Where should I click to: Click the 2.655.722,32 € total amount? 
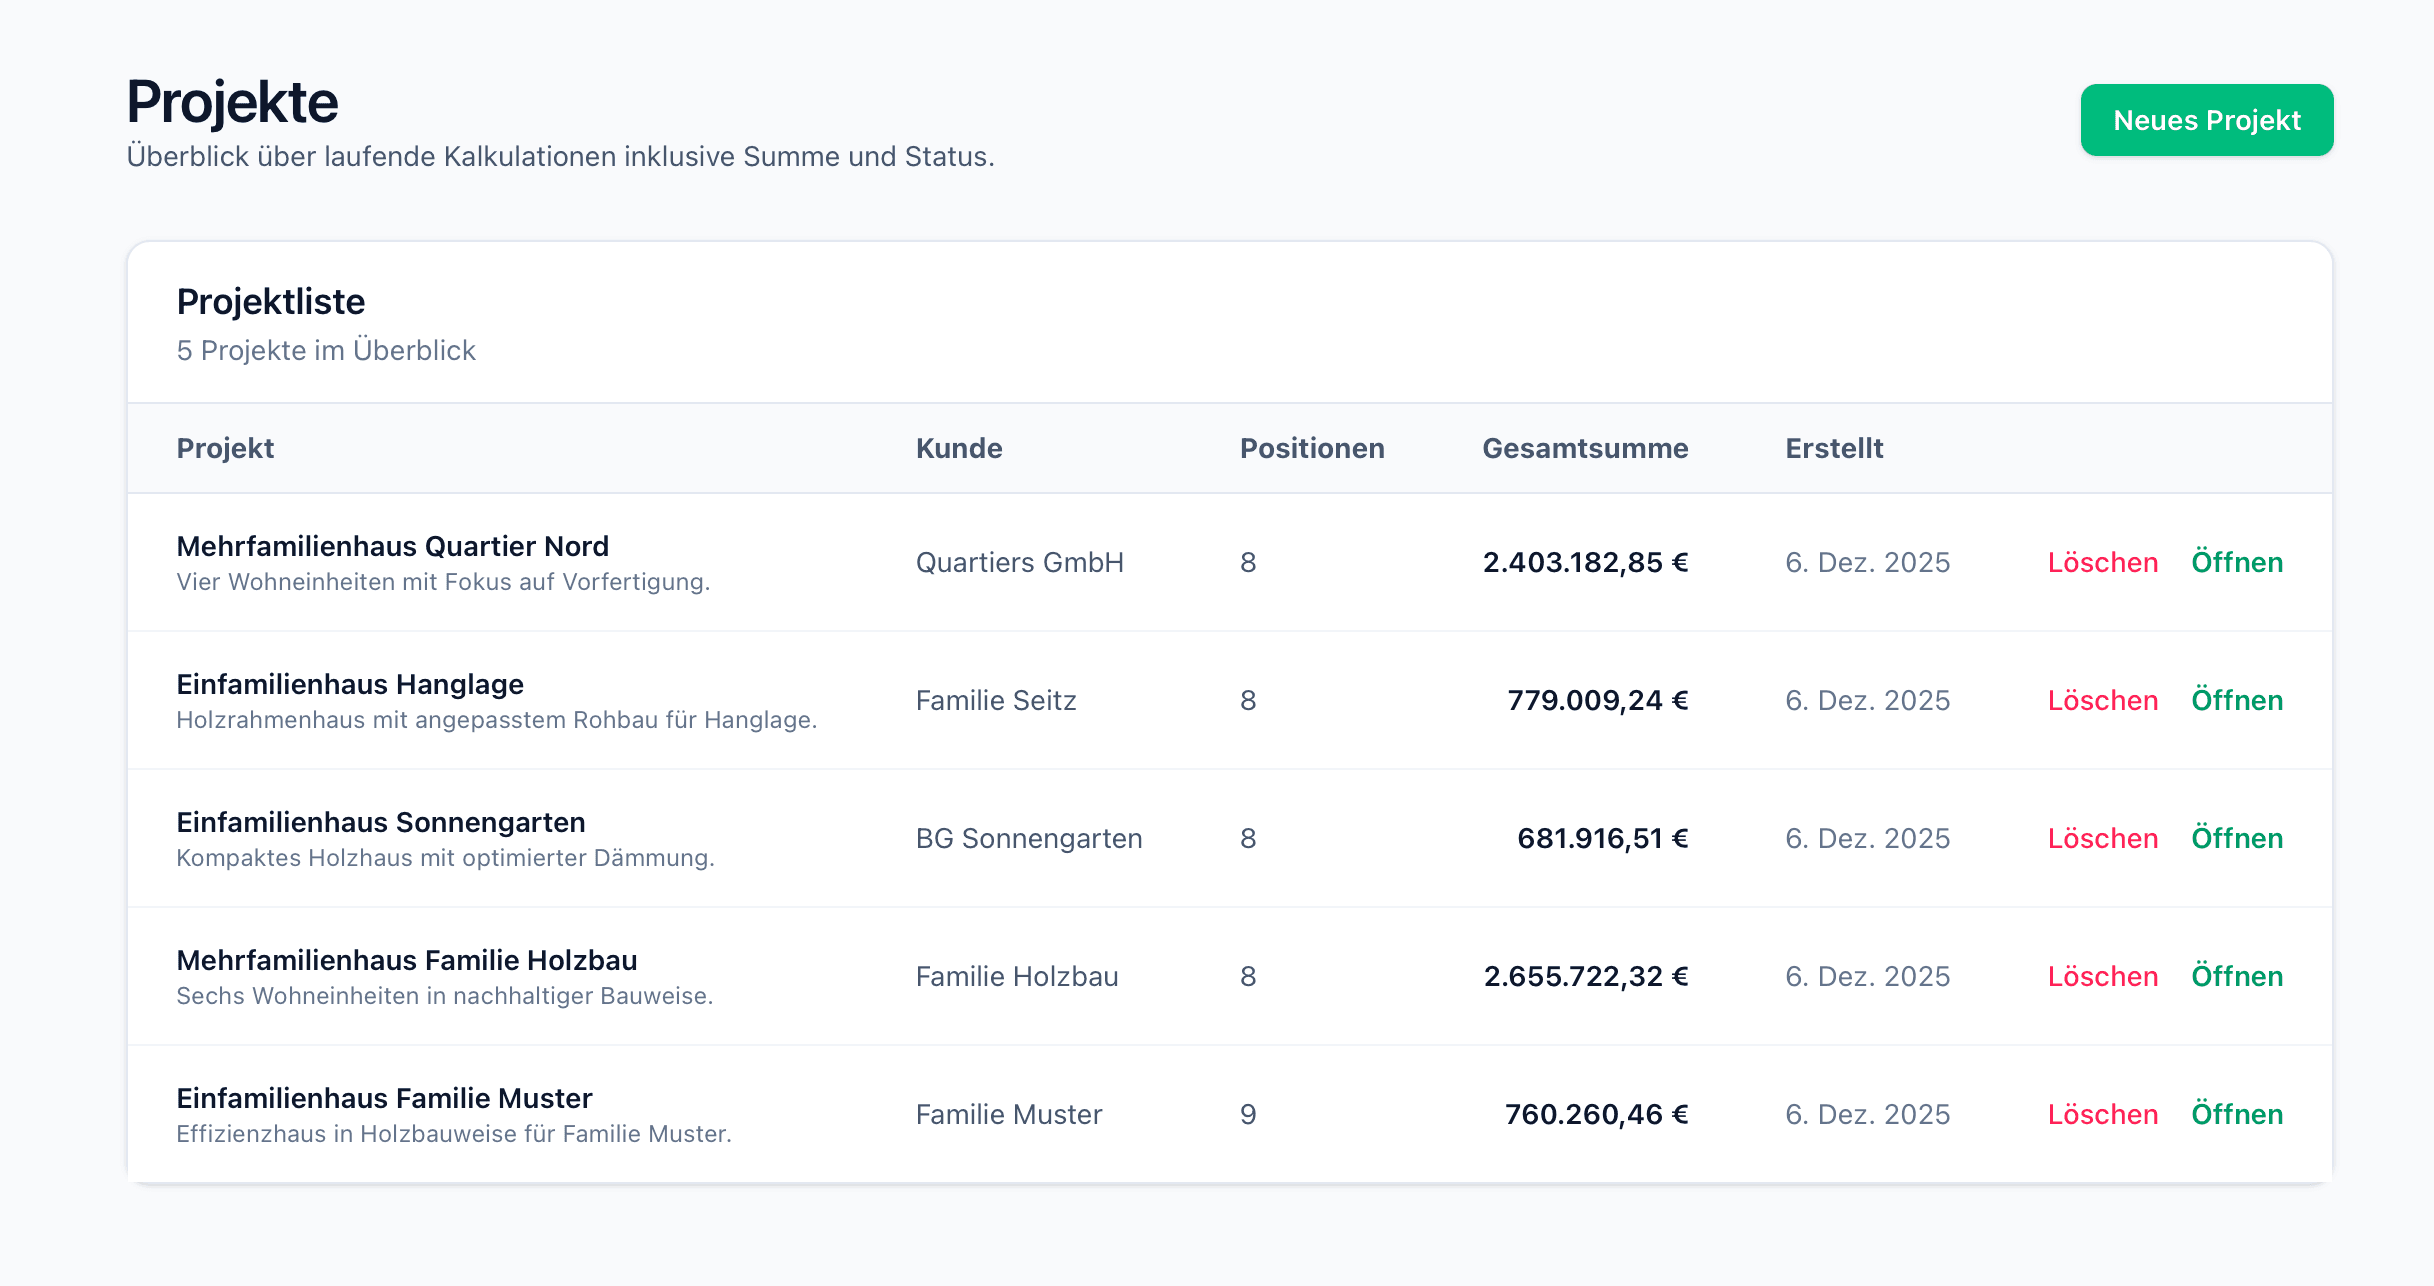[1585, 976]
